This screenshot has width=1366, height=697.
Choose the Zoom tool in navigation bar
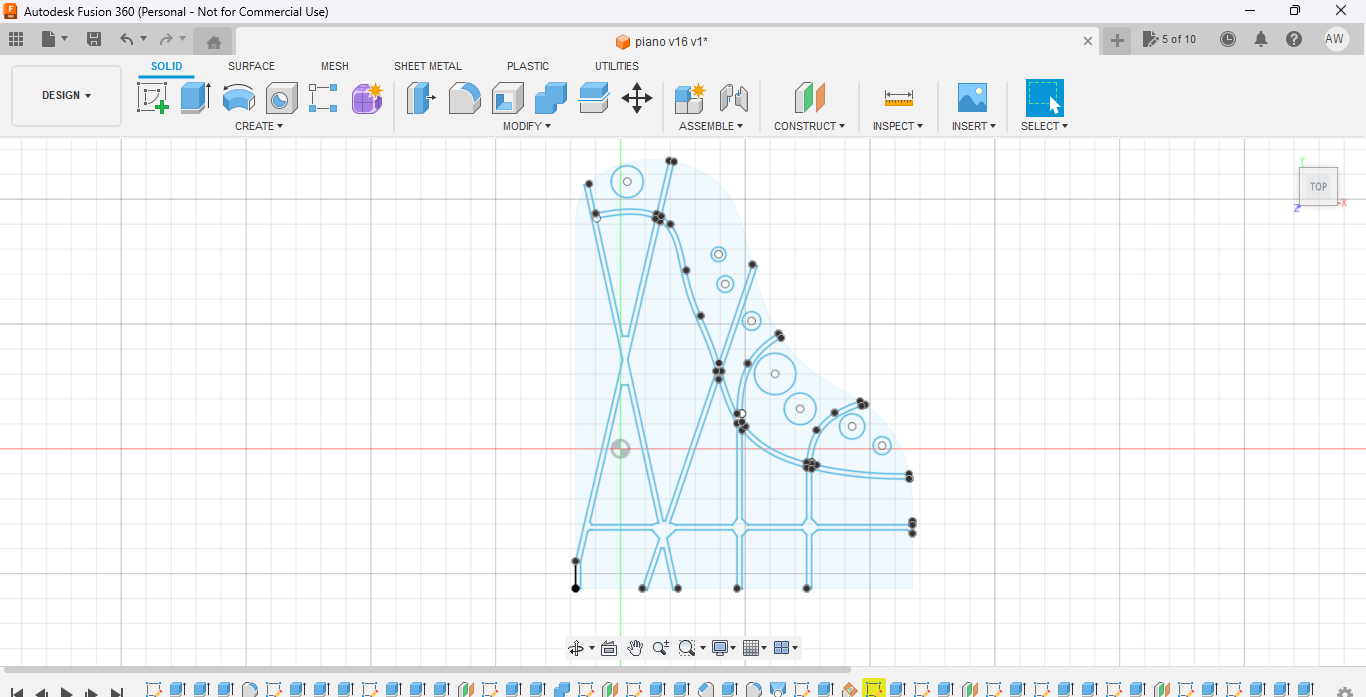click(x=660, y=648)
